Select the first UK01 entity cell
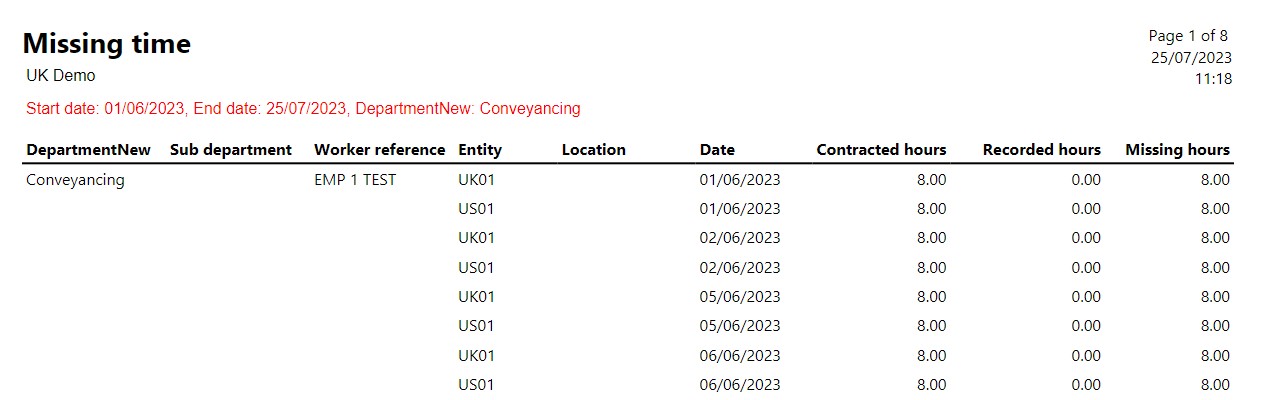The height and width of the screenshot is (400, 1265). pyautogui.click(x=477, y=180)
